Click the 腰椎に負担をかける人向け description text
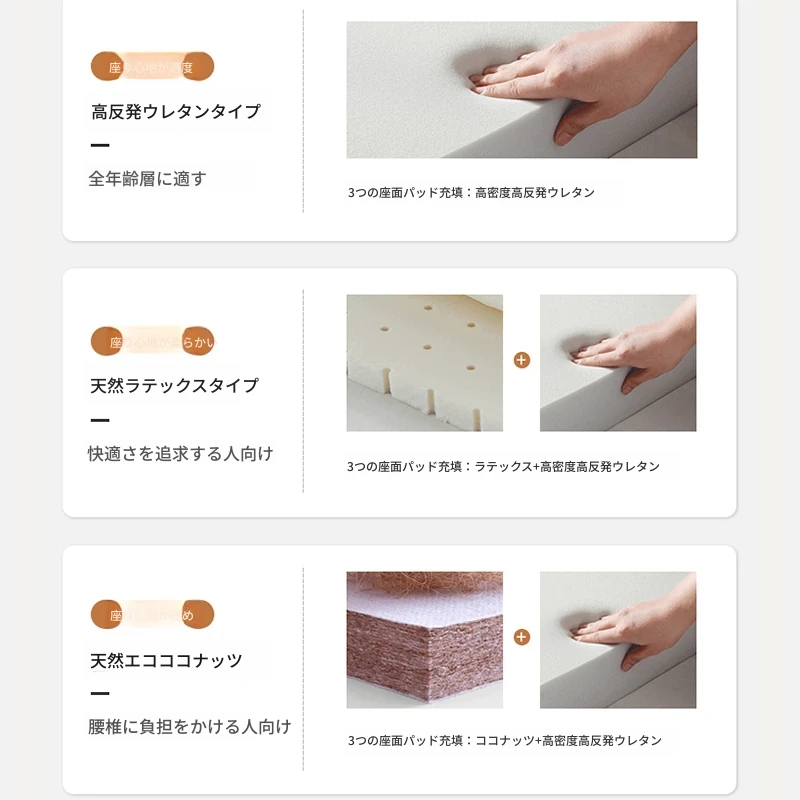Image resolution: width=800 pixels, height=800 pixels. pyautogui.click(x=190, y=727)
